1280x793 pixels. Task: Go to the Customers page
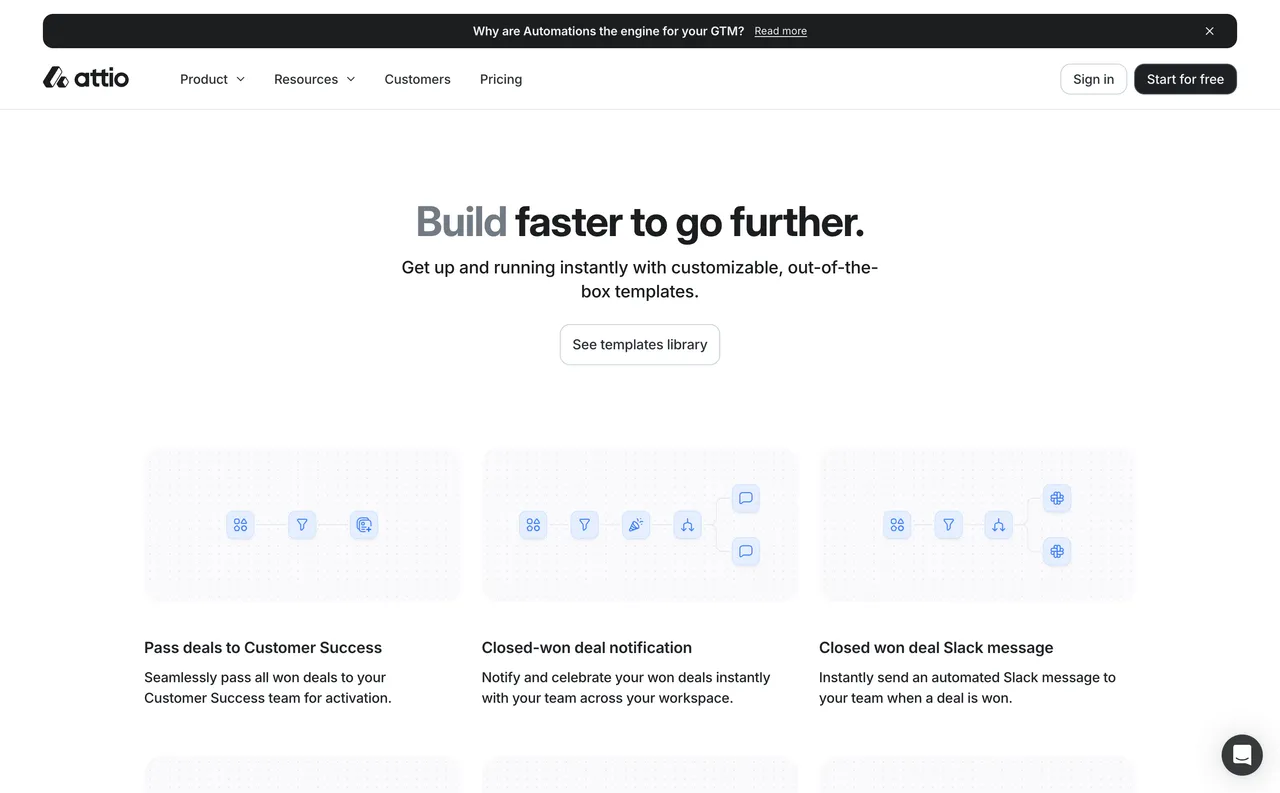pyautogui.click(x=417, y=78)
